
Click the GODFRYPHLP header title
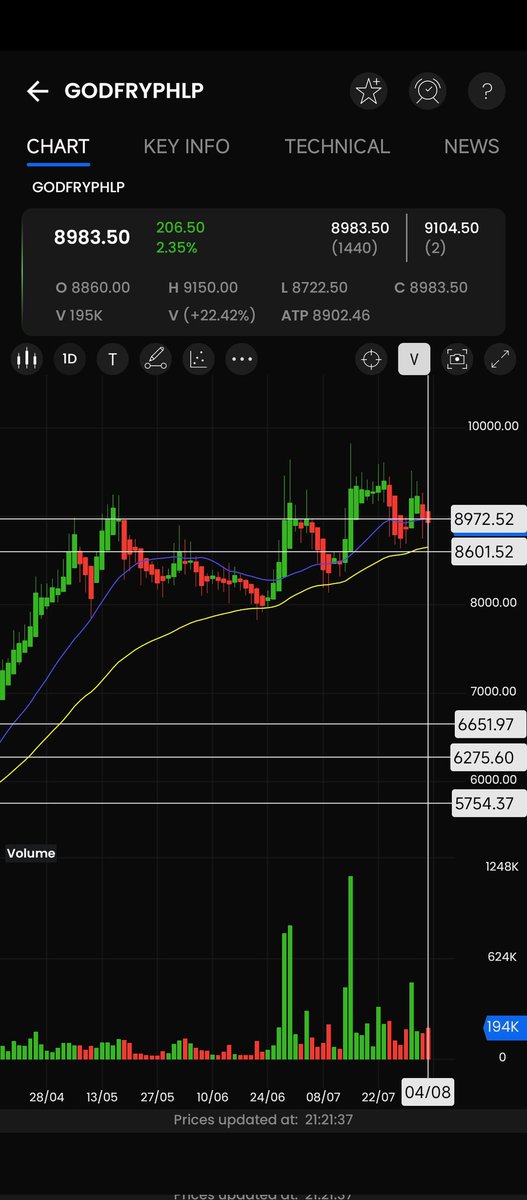[134, 92]
